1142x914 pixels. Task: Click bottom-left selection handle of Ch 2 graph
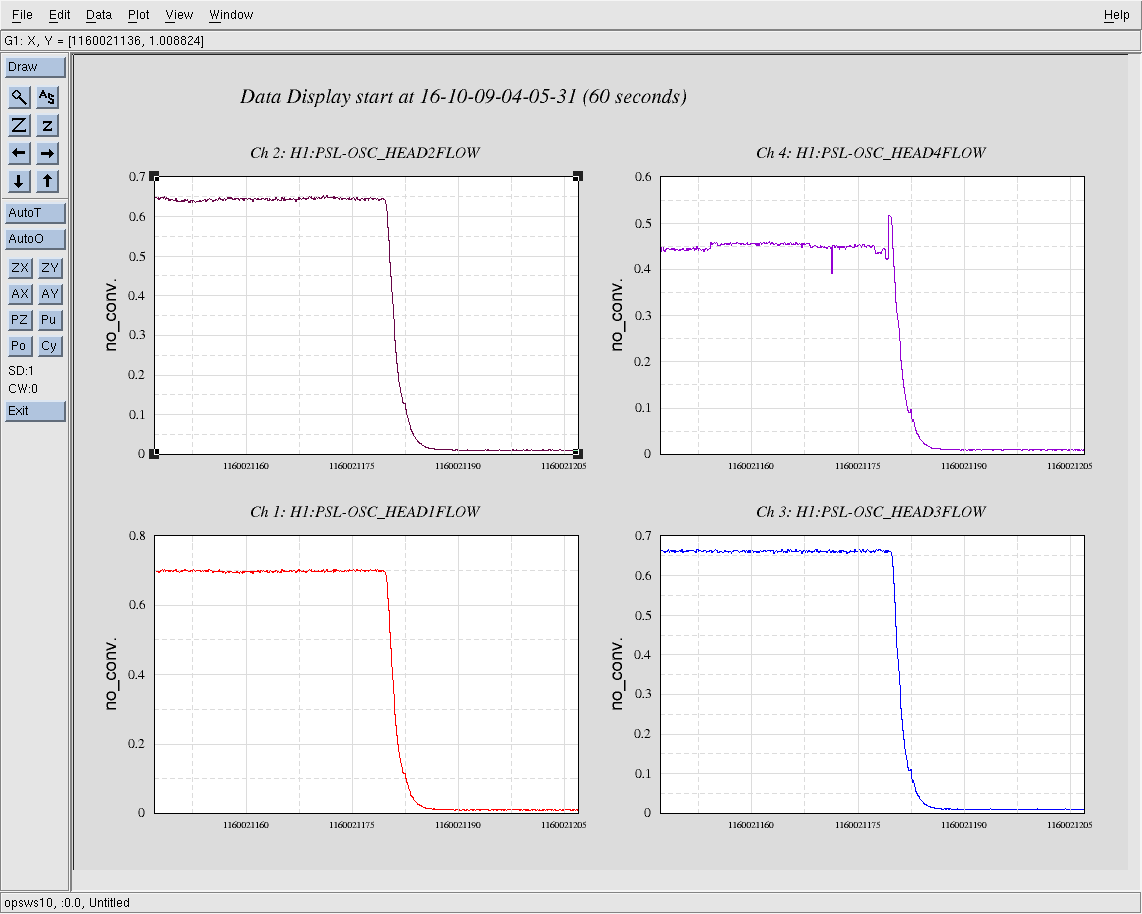[x=154, y=454]
